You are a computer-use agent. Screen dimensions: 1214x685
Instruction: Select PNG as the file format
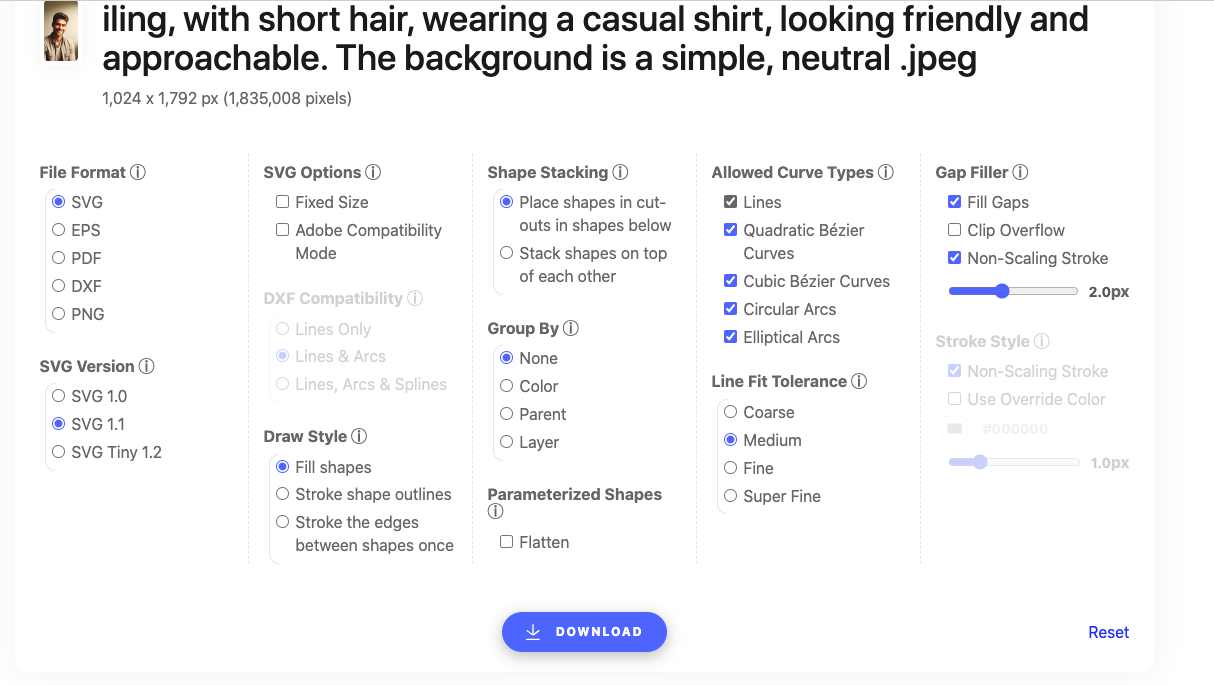(x=57, y=314)
